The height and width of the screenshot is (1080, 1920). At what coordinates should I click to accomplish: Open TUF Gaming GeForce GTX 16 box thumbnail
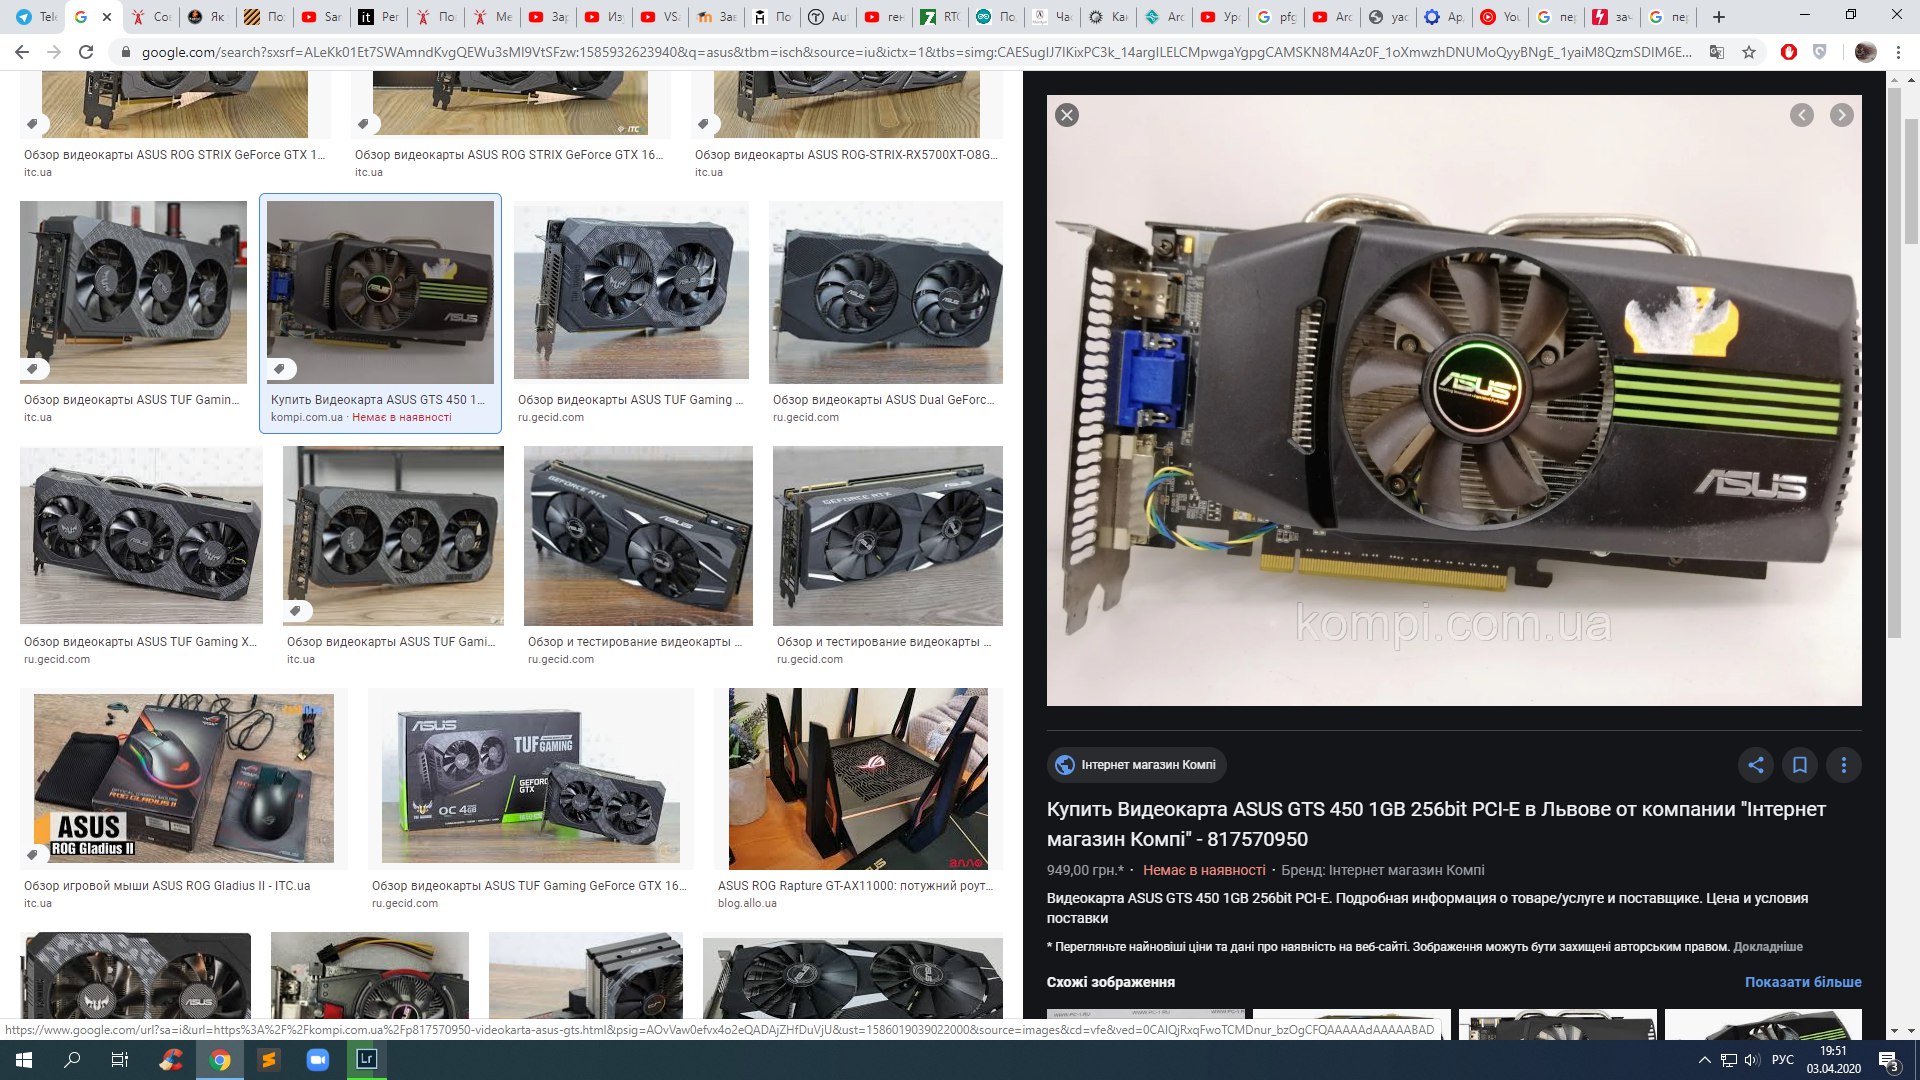pos(531,778)
